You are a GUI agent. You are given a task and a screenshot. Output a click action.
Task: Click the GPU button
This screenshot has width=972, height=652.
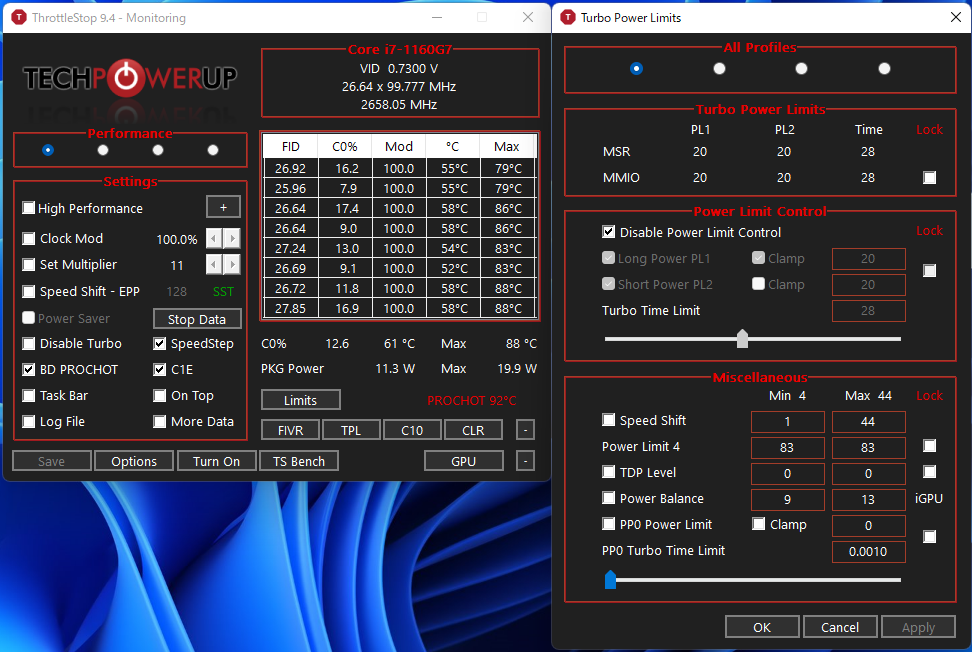(x=464, y=460)
